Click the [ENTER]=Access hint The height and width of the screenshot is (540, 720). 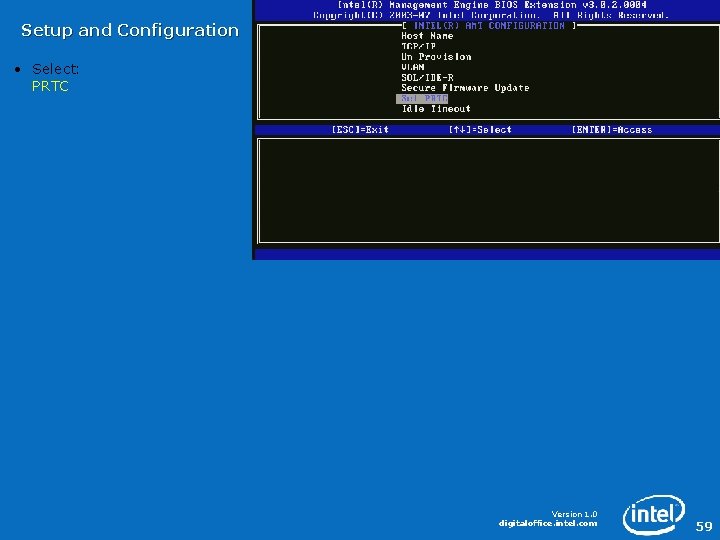(612, 129)
